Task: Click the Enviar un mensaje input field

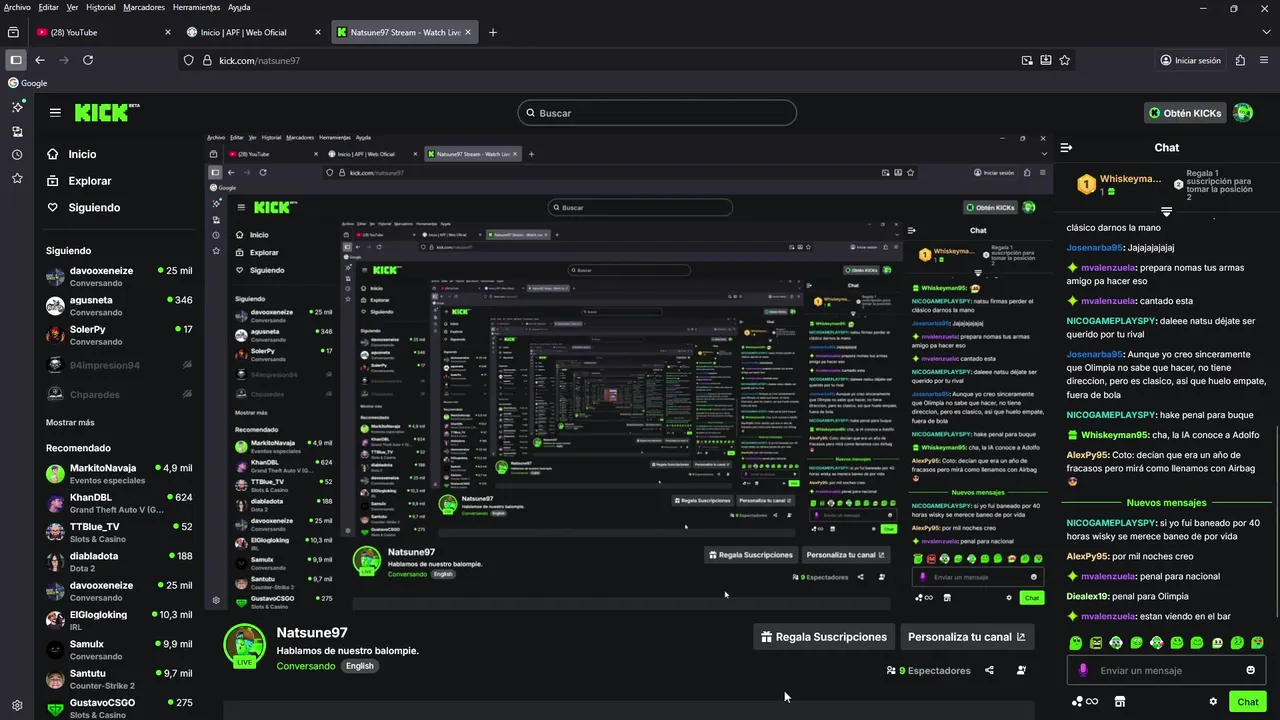Action: [1166, 670]
